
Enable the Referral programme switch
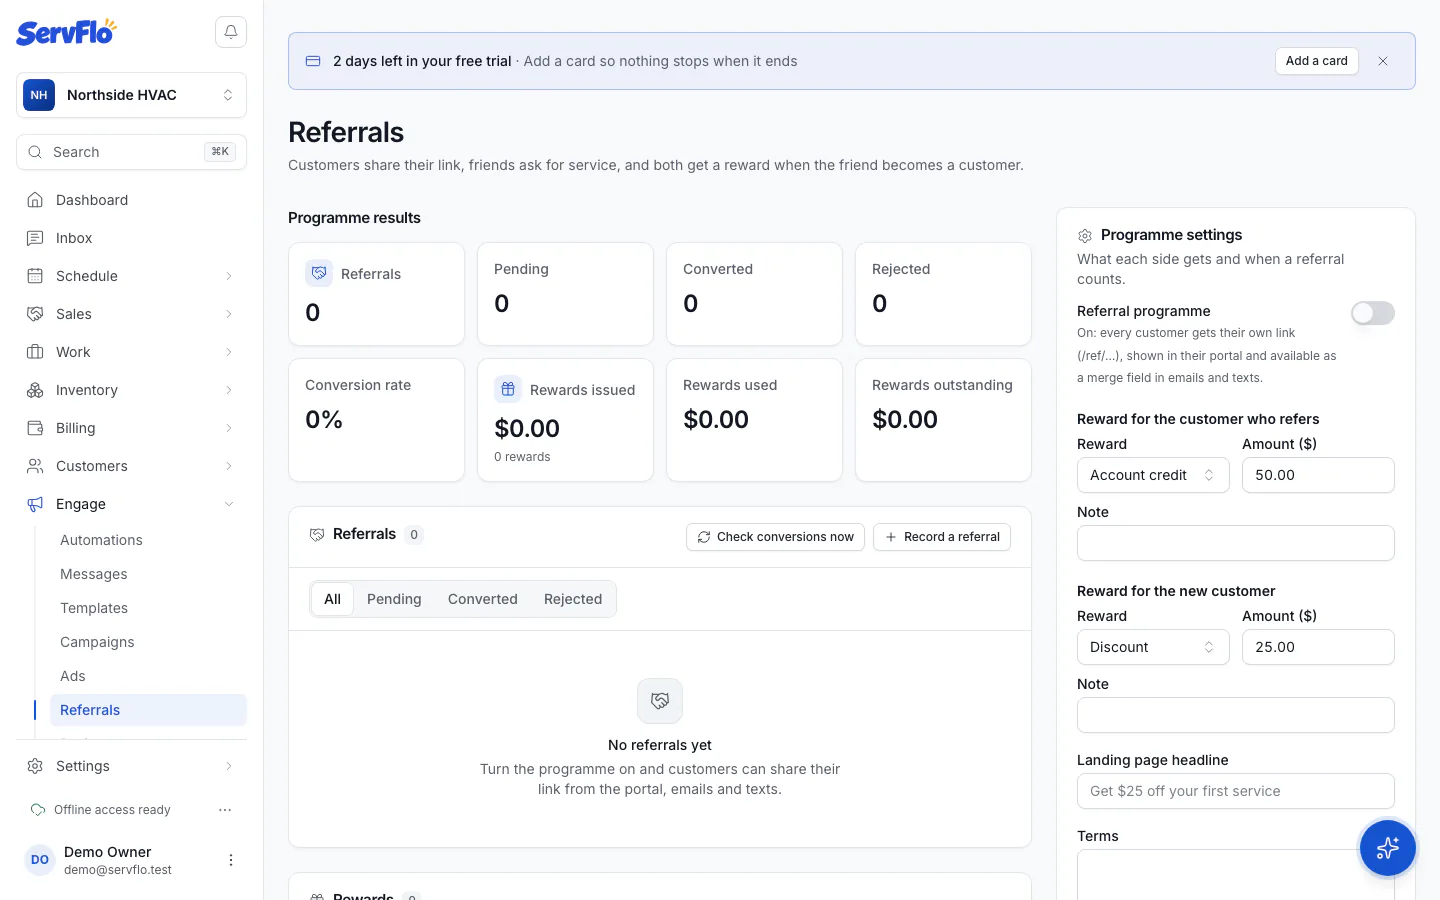pos(1373,313)
